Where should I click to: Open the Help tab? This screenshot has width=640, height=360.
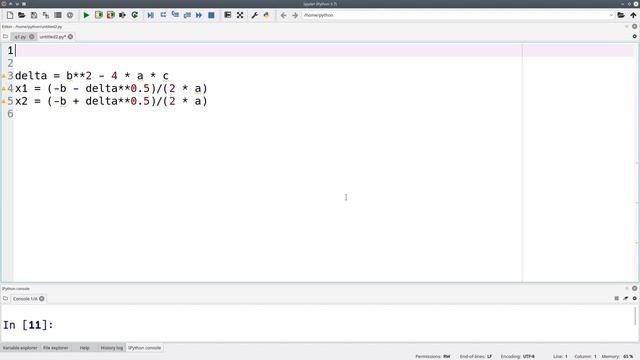[84, 348]
